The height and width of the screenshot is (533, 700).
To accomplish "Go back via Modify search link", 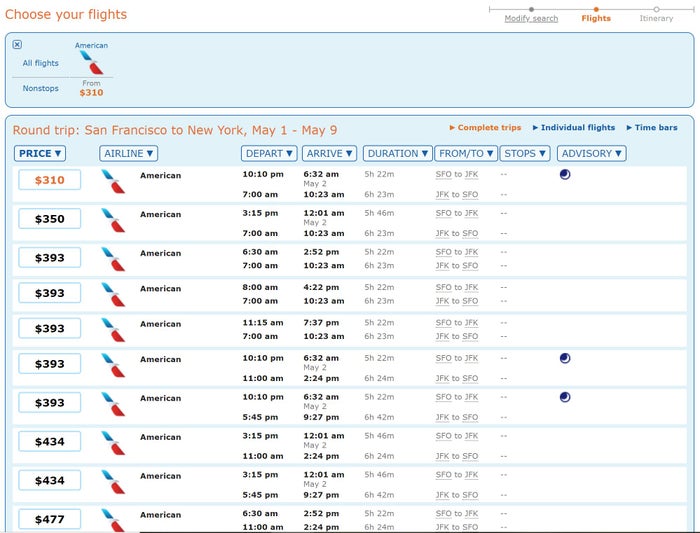I will [531, 18].
